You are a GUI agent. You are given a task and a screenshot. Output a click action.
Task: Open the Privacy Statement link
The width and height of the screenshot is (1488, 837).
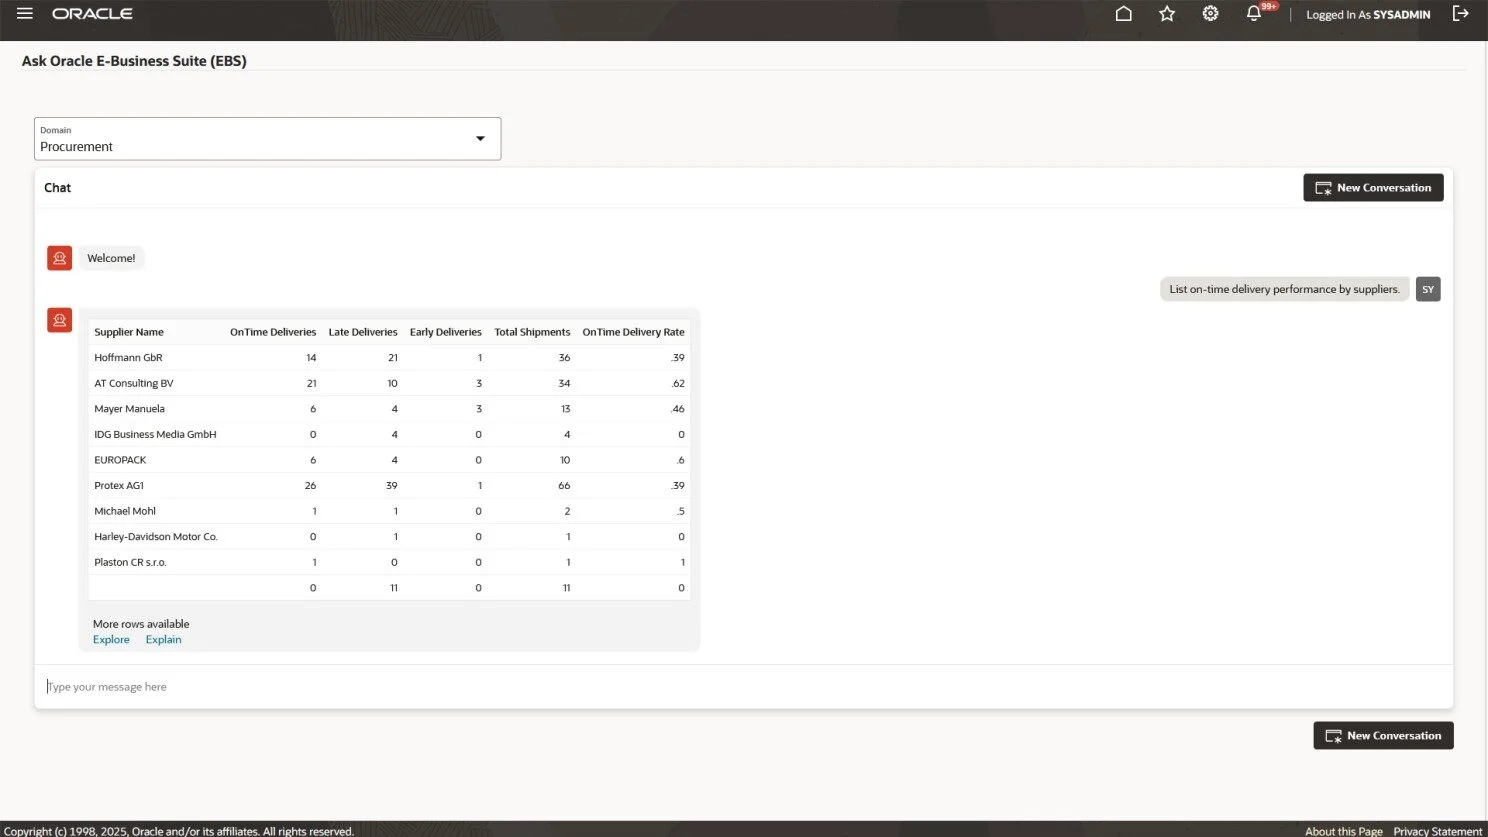1438,831
